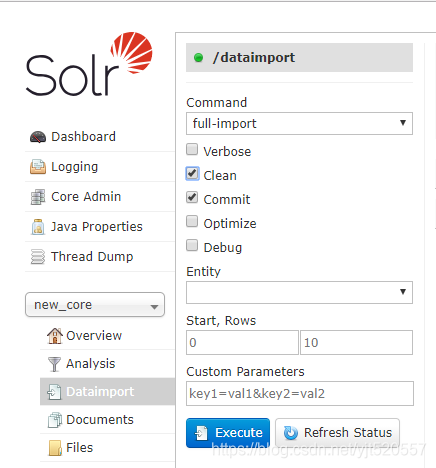Click the Command field label
This screenshot has width=436, height=468.
click(217, 103)
